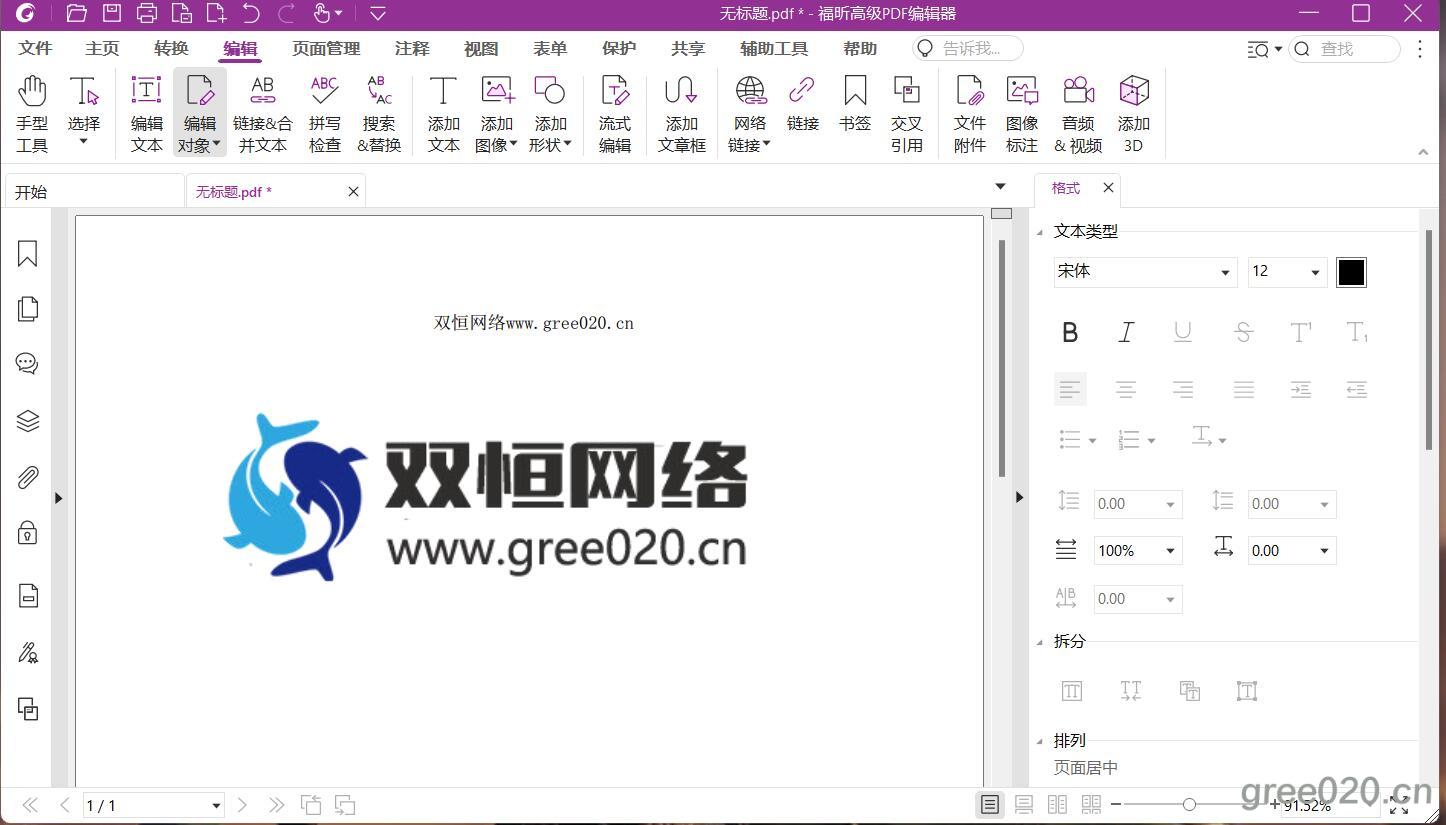Show the Comments side panel
Screen dimensions: 1446x825
(28, 364)
